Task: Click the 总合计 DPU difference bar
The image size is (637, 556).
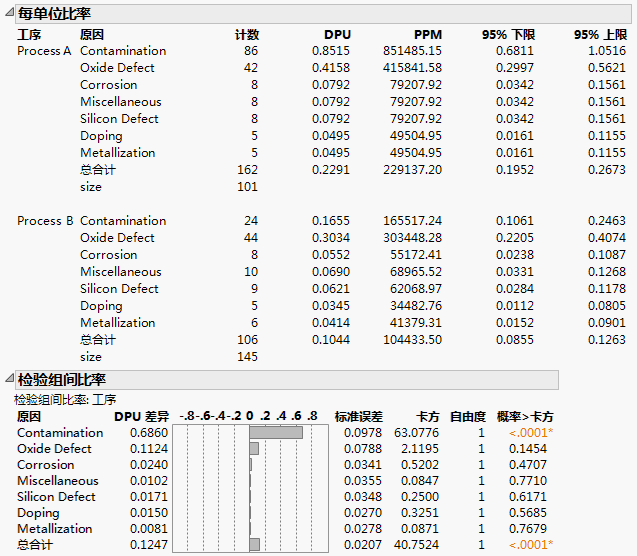Action: tap(254, 544)
